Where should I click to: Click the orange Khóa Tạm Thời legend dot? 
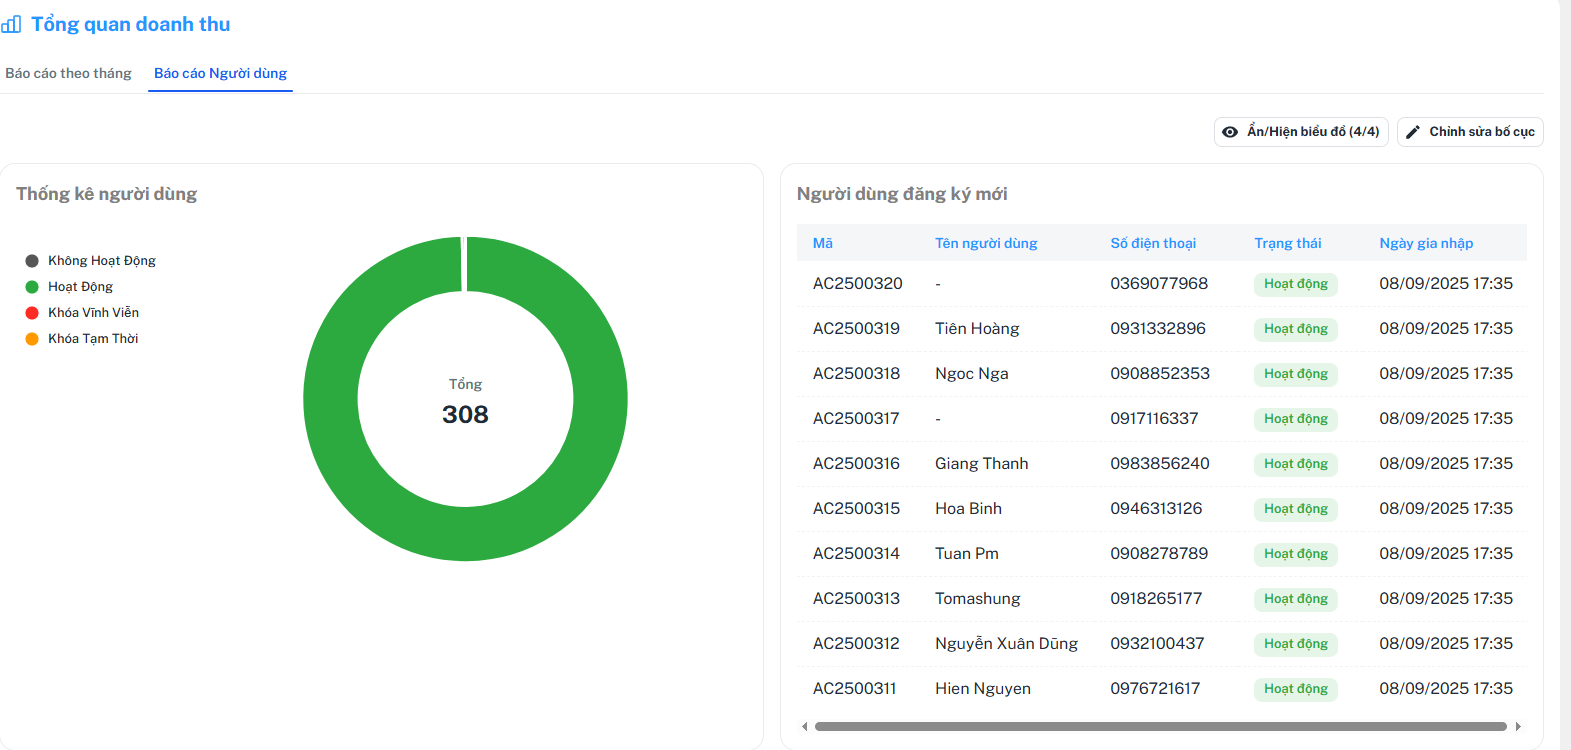(32, 339)
